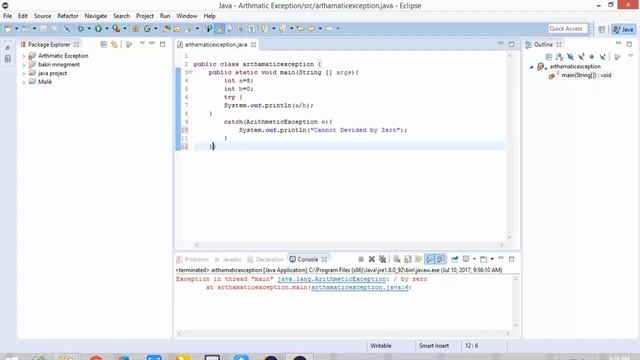Toggle Link with Editor in Package Explorer

pyautogui.click(x=114, y=44)
